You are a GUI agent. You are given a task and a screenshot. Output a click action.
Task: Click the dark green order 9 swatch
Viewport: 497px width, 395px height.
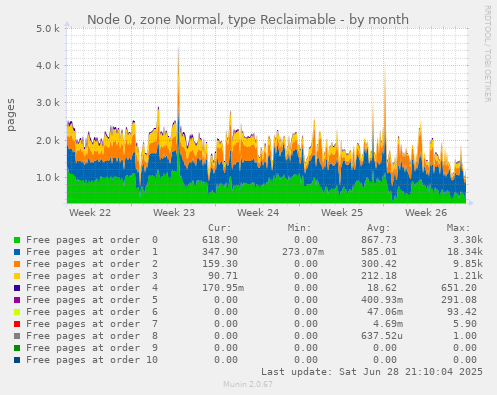tap(17, 348)
